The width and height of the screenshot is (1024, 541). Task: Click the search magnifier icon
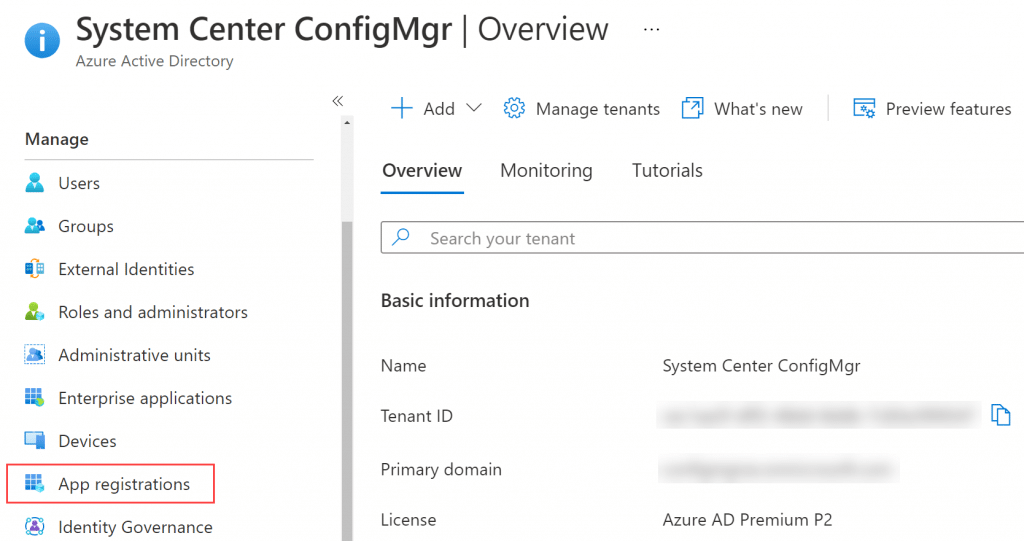pos(401,237)
